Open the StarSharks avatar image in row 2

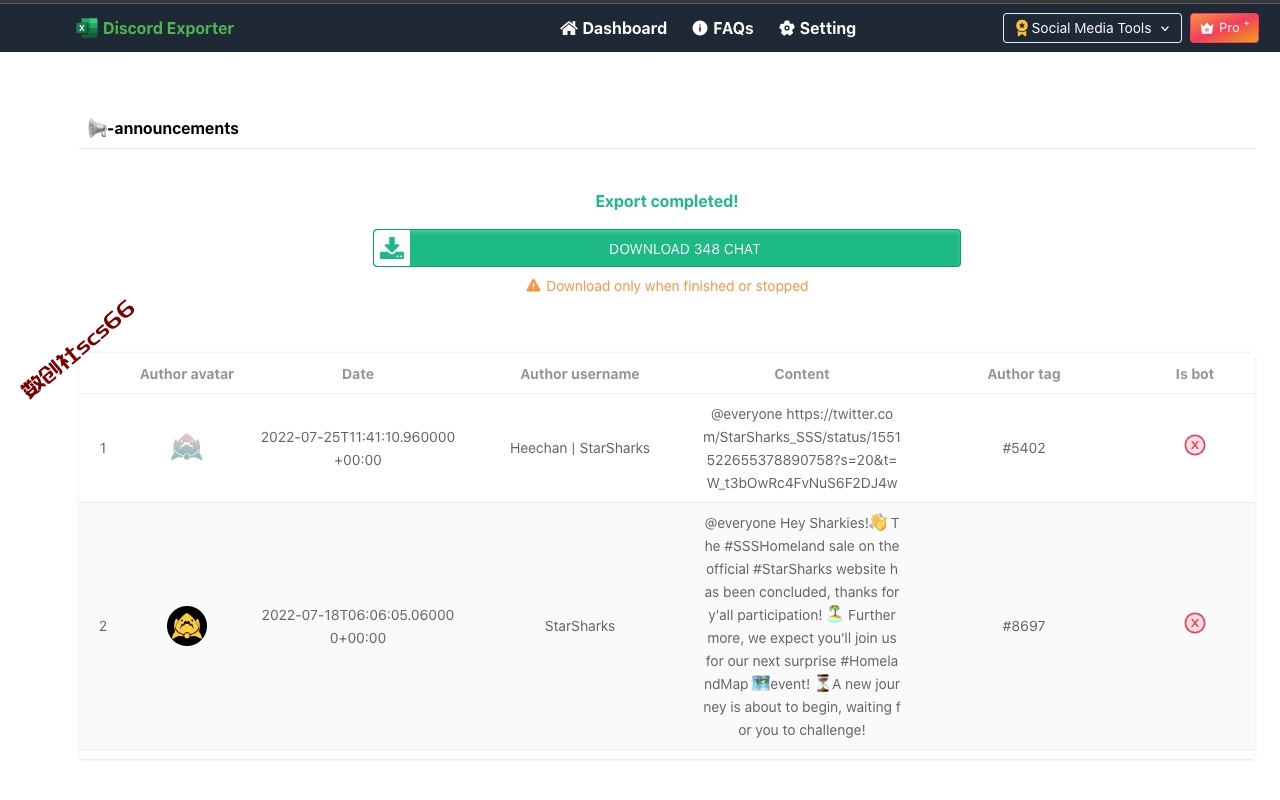187,626
